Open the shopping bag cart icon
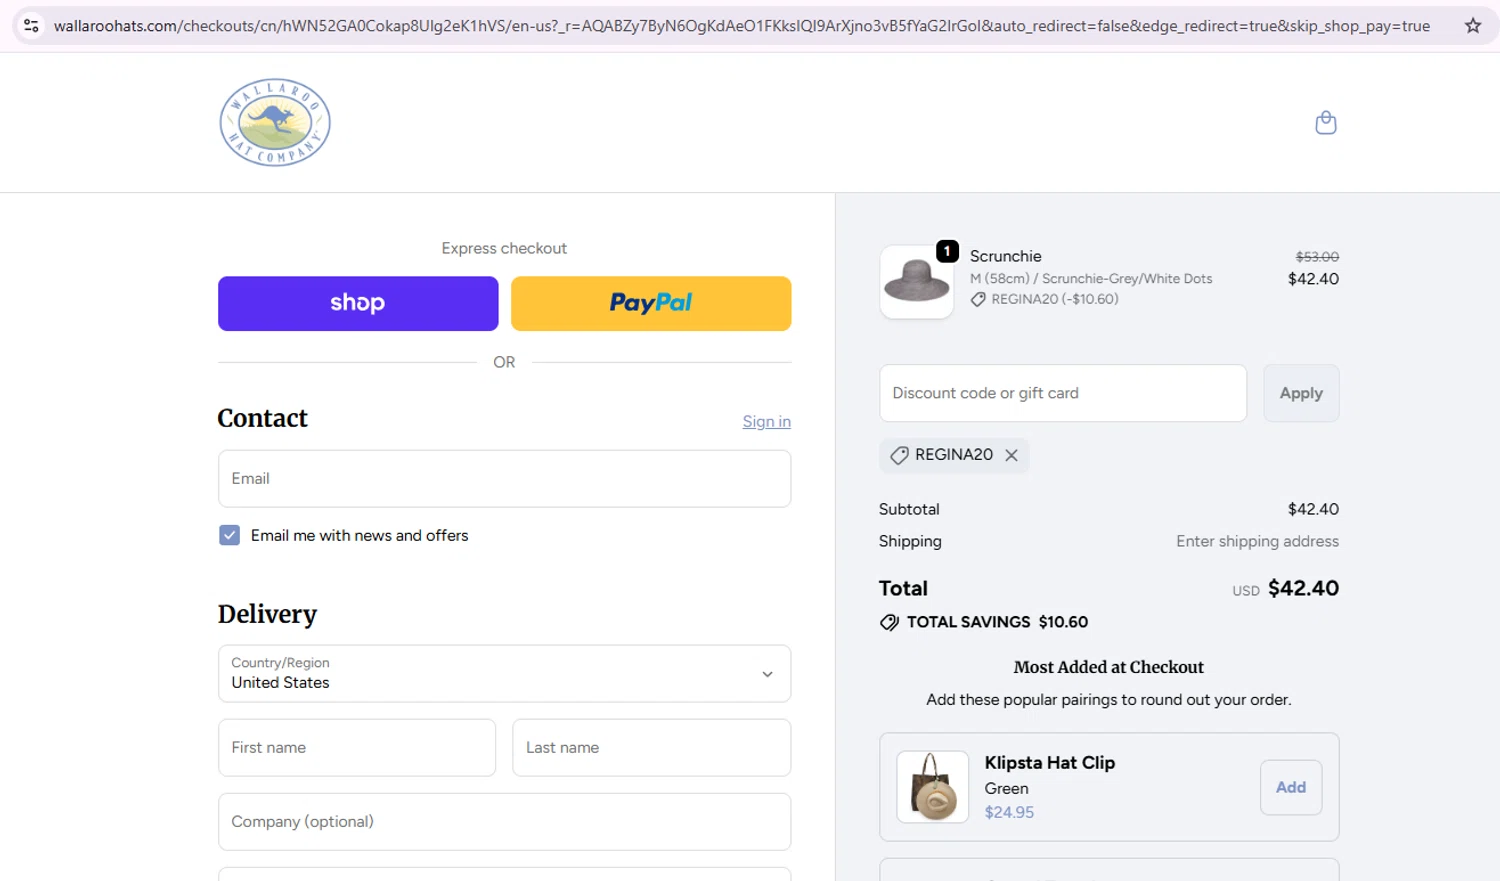Image resolution: width=1500 pixels, height=881 pixels. click(1326, 123)
